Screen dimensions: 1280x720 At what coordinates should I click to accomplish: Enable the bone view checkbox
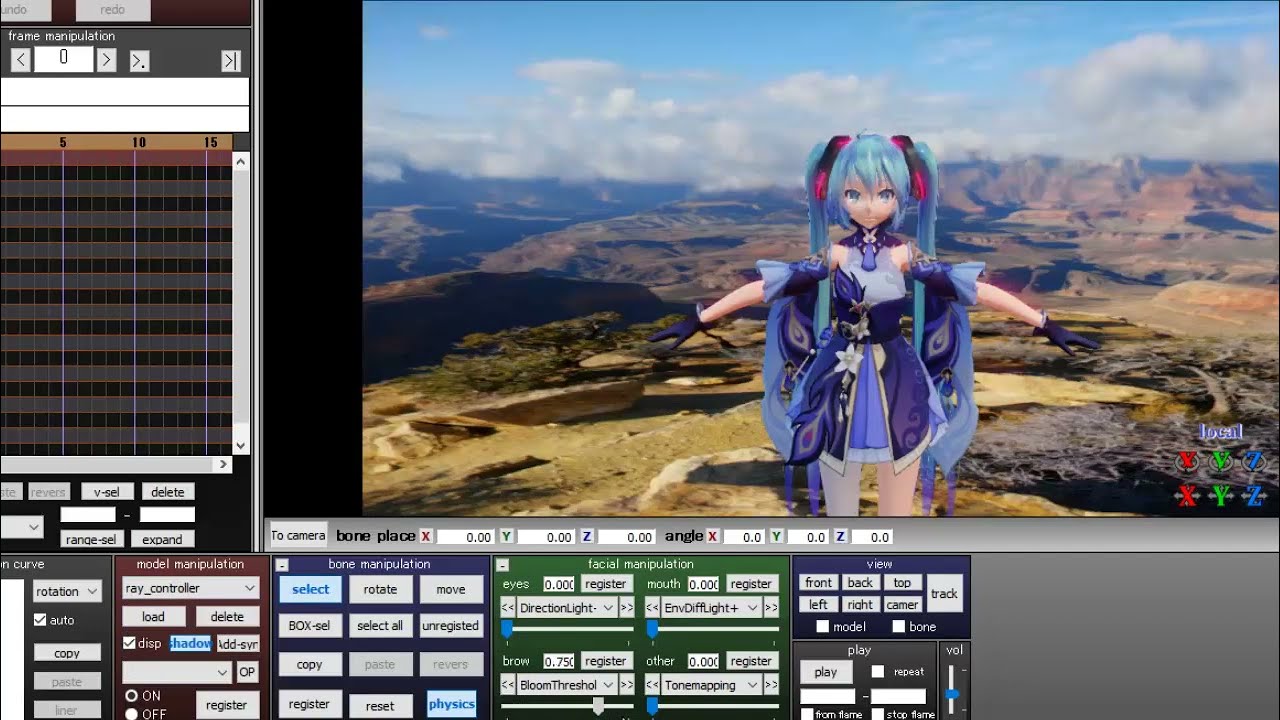click(898, 627)
